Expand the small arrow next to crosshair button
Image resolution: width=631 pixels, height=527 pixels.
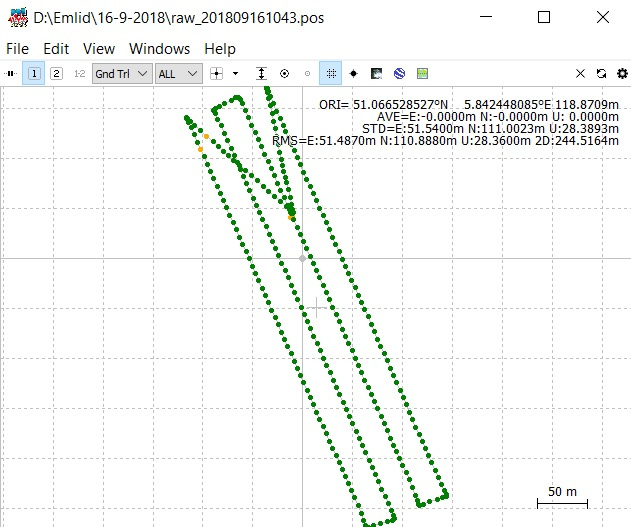pos(235,74)
